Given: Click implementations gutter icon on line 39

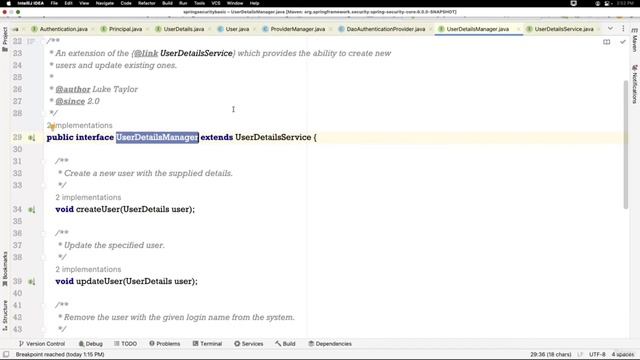Looking at the screenshot, I should click(31, 281).
